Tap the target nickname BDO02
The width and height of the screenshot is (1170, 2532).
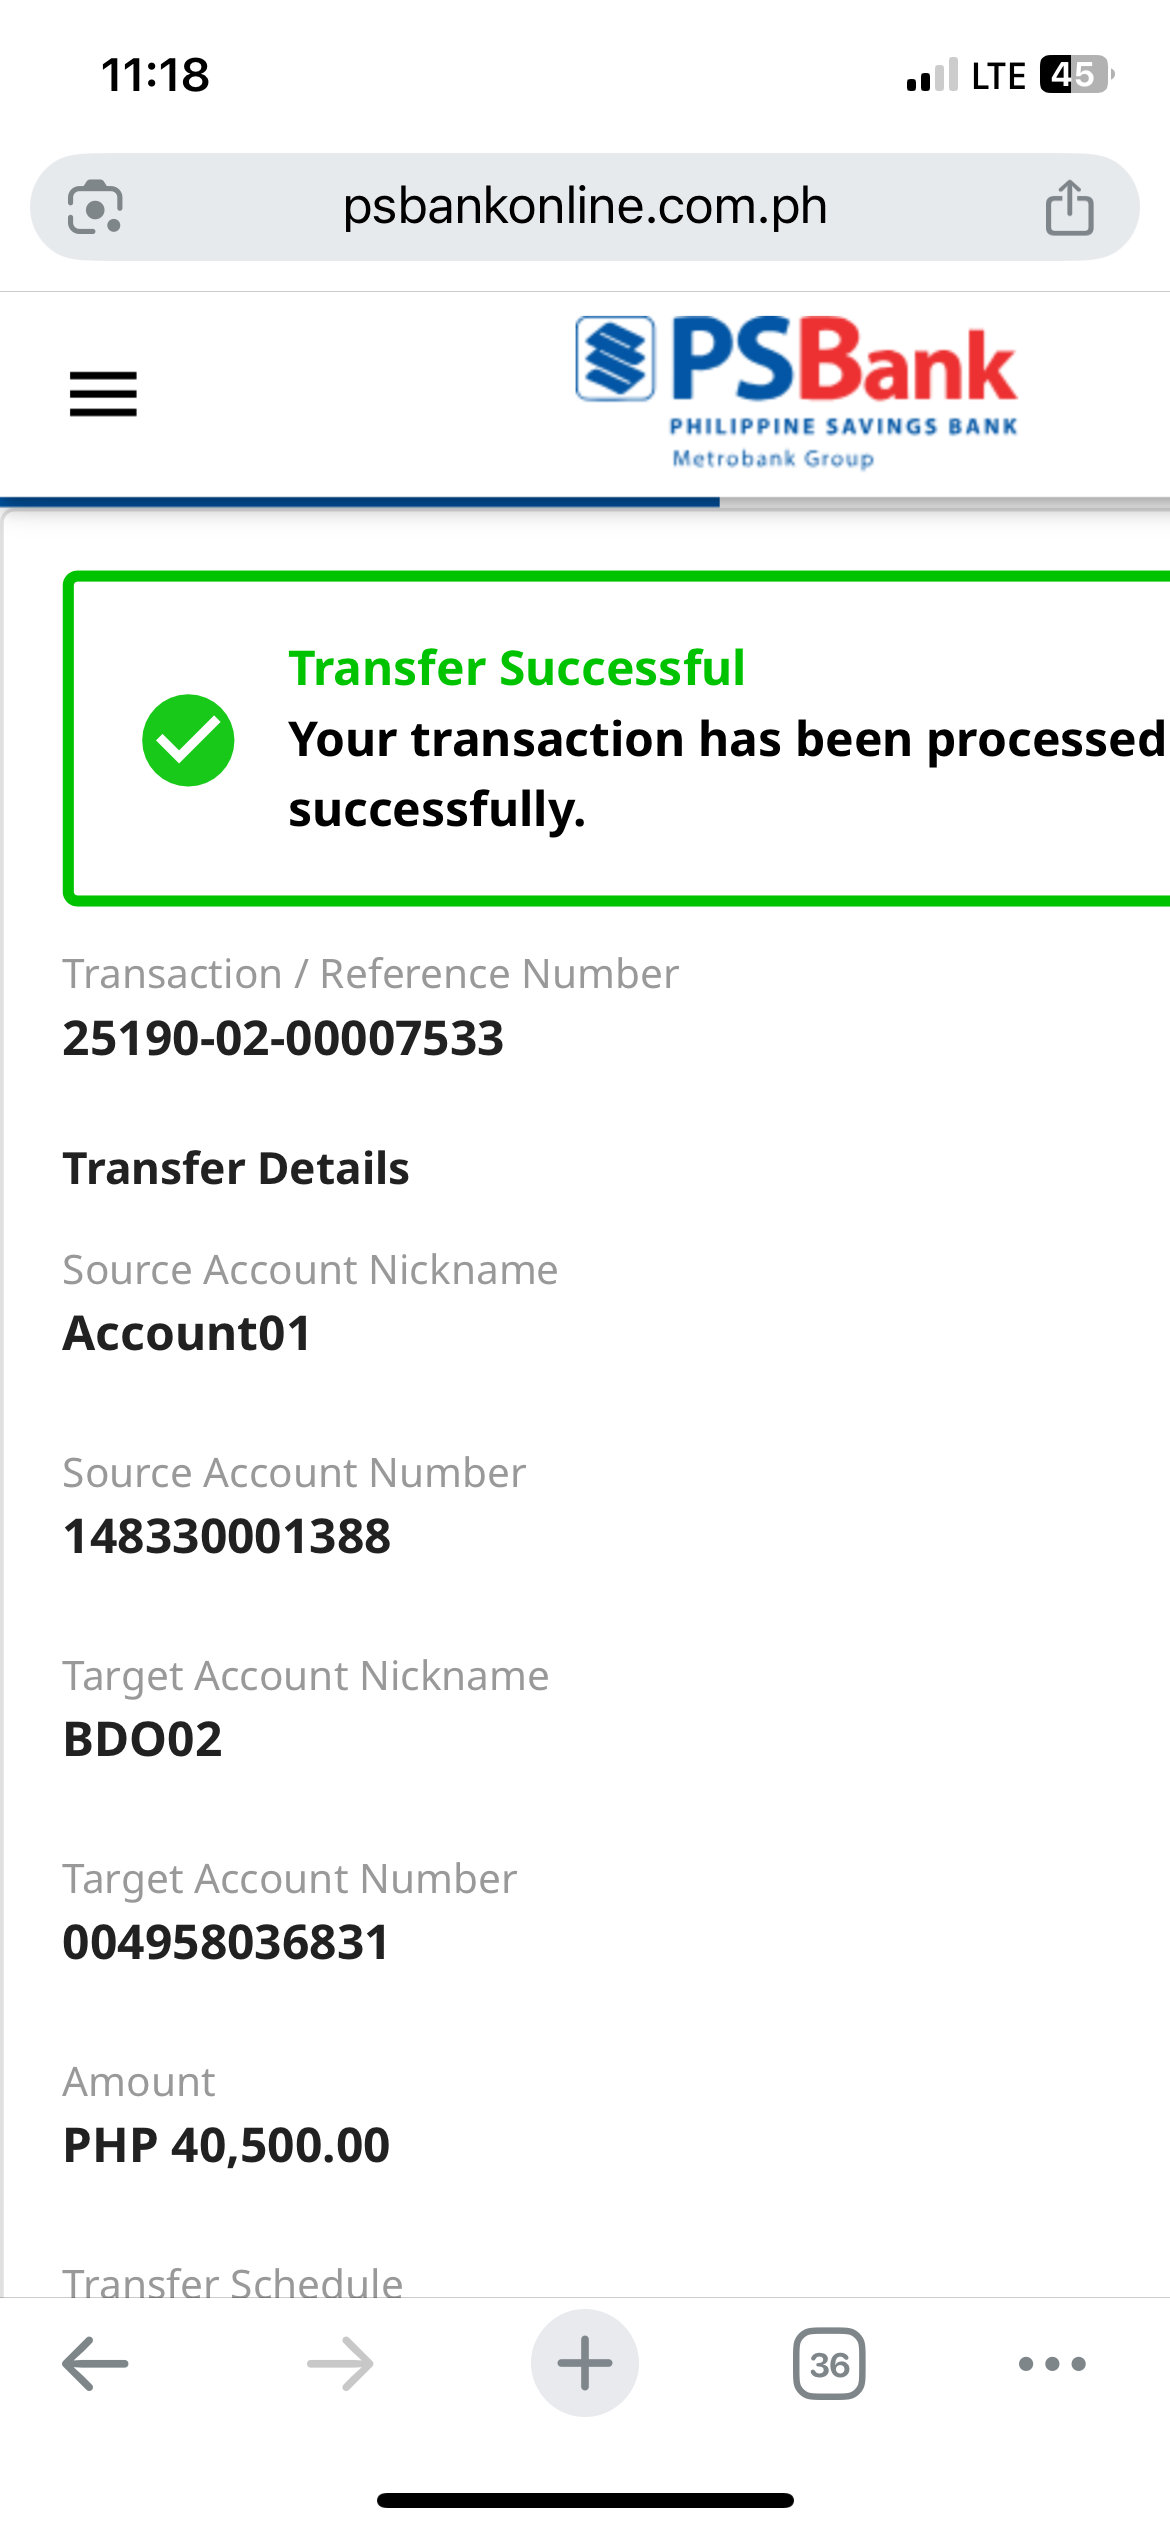pos(142,1739)
